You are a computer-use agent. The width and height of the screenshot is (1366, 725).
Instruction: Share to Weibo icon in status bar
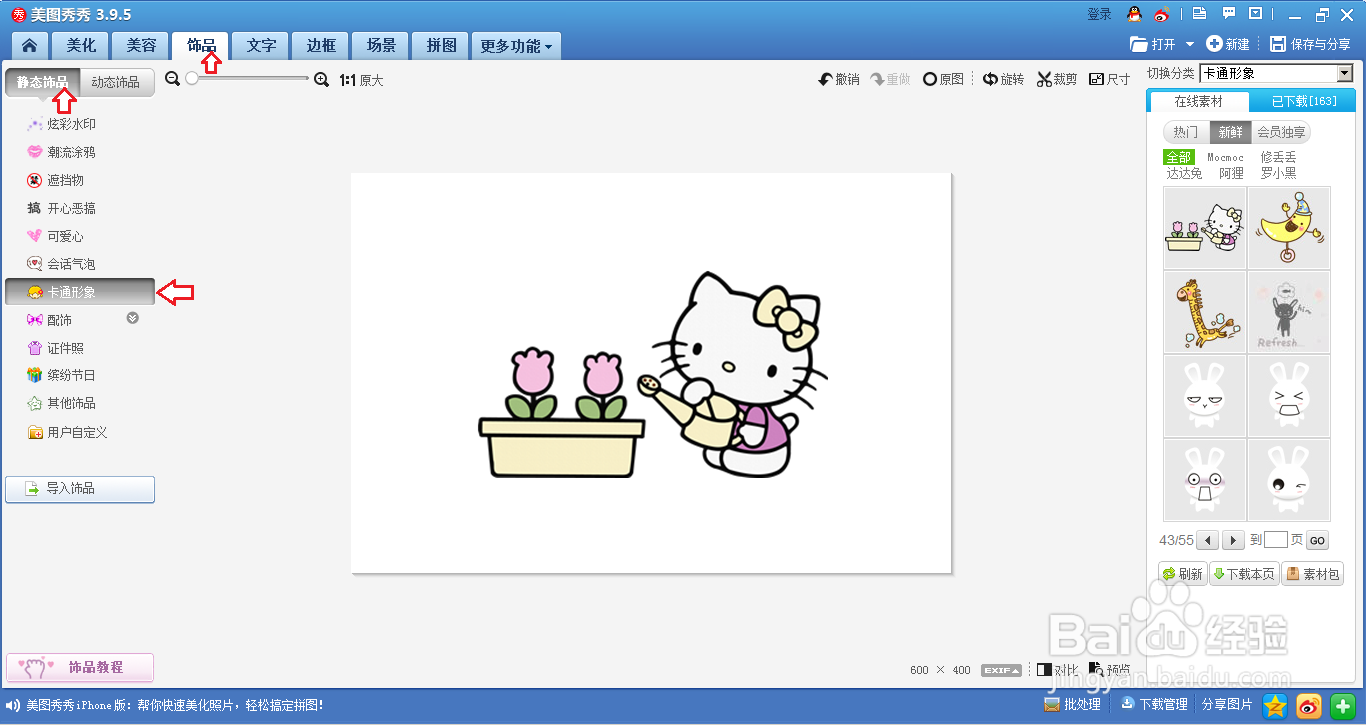pos(1309,705)
